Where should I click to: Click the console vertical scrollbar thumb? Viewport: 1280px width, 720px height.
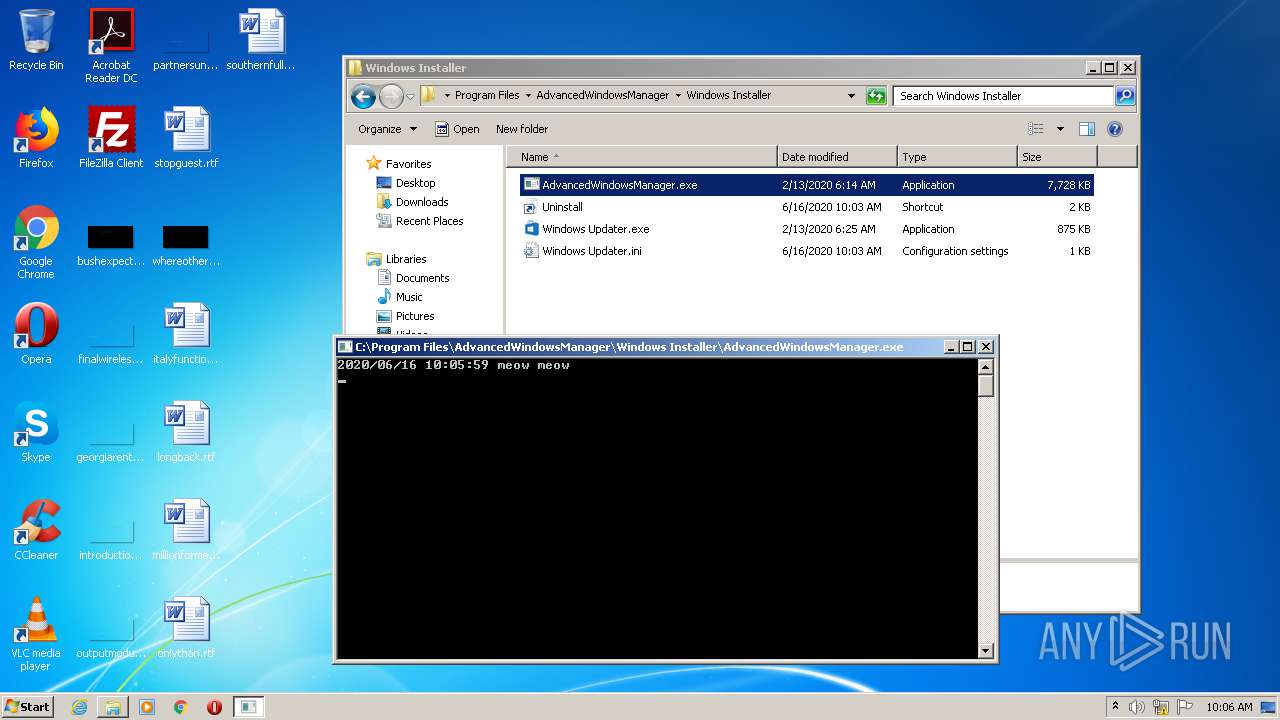[x=986, y=386]
